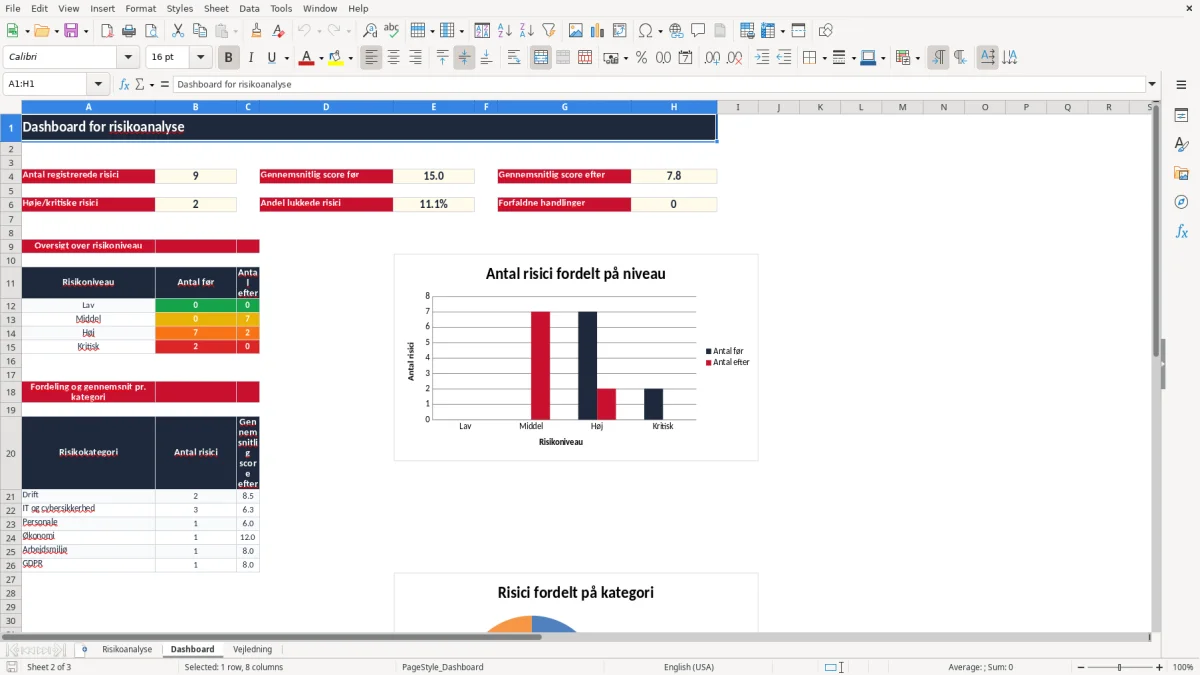This screenshot has width=1200, height=675.
Task: Toggle Align Left
Action: pos(371,58)
